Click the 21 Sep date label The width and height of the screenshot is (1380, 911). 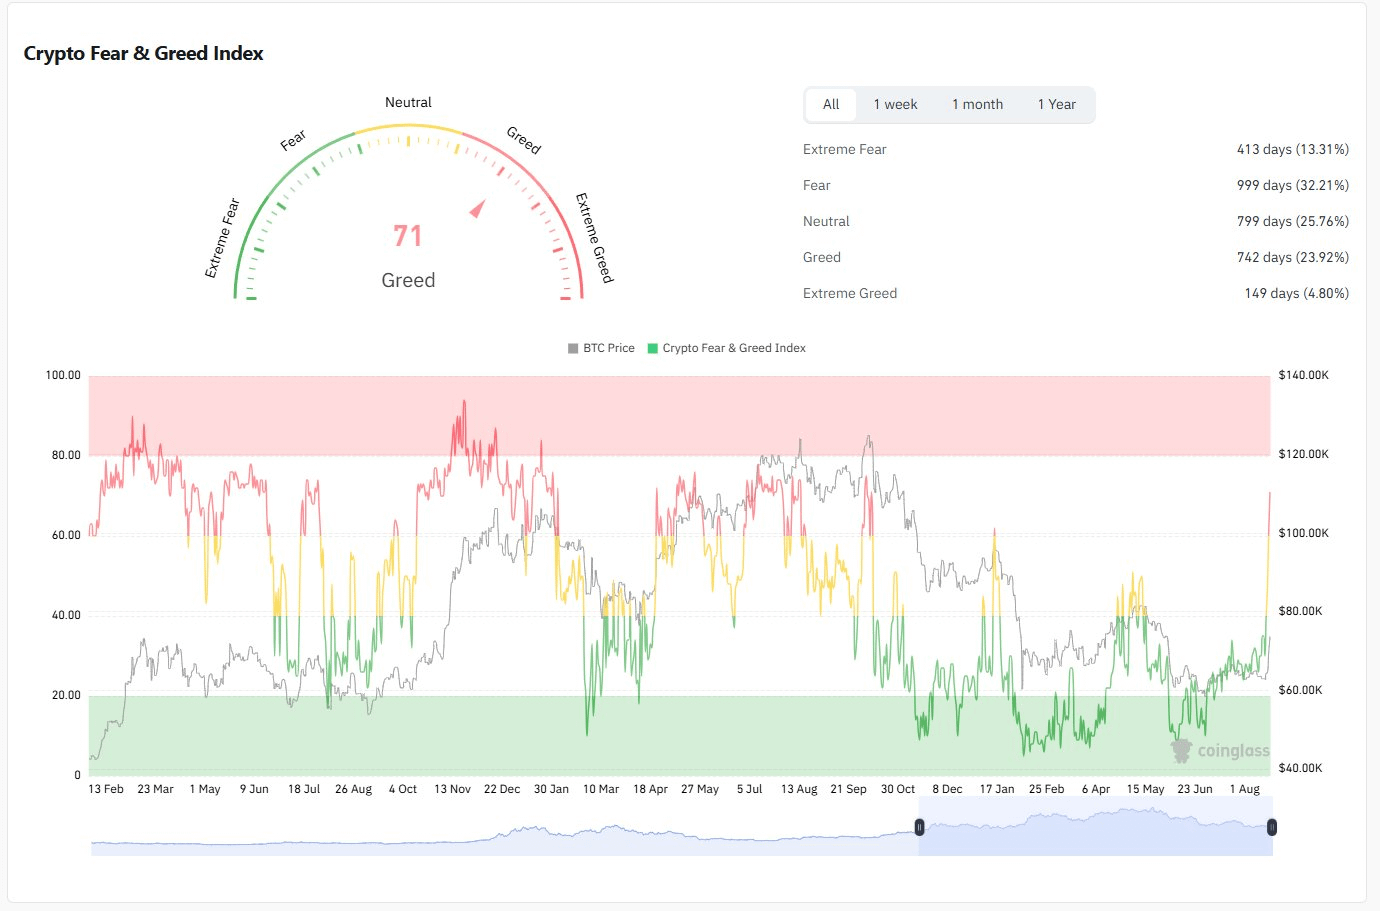(x=848, y=789)
